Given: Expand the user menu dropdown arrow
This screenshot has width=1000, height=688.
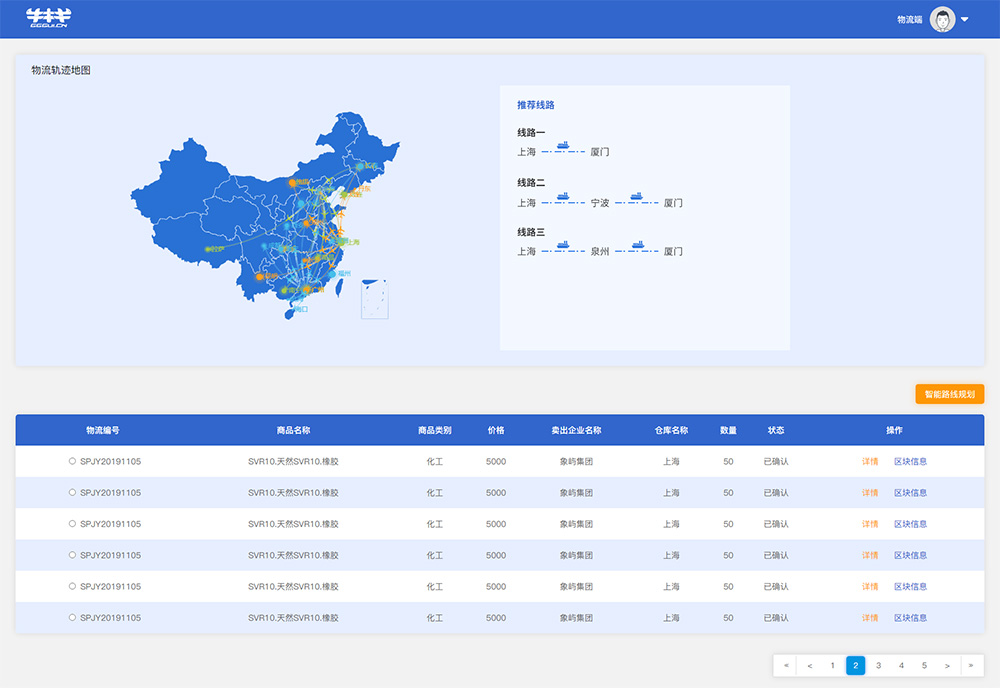Looking at the screenshot, I should pos(965,19).
